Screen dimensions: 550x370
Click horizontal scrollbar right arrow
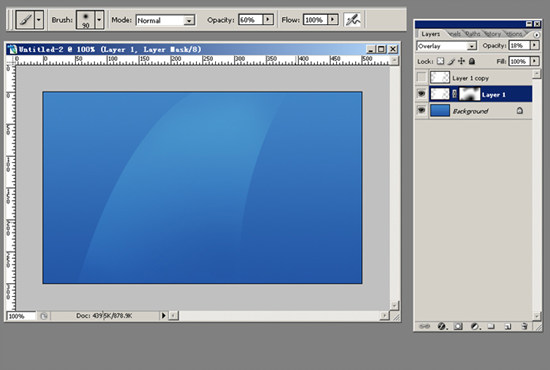coord(384,316)
